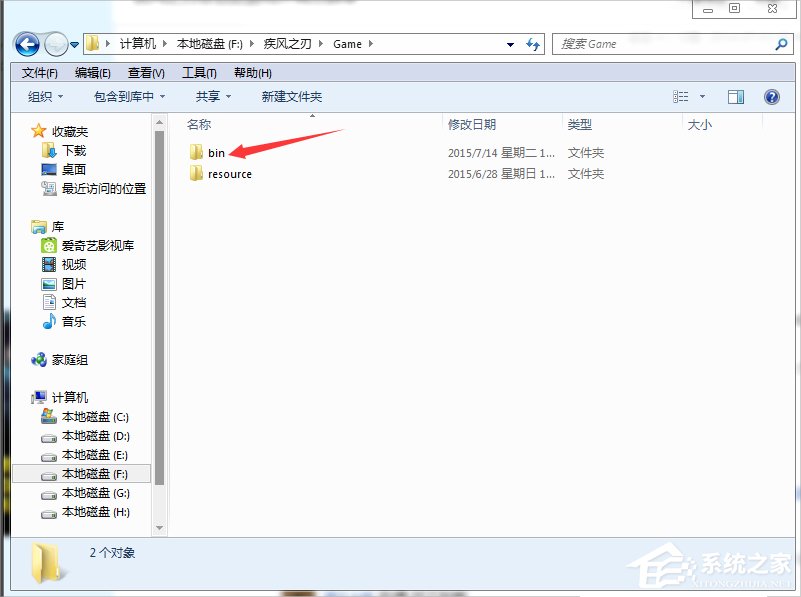The image size is (801, 597).
Task: Click inside the 搜索 Game search field
Action: tap(650, 44)
